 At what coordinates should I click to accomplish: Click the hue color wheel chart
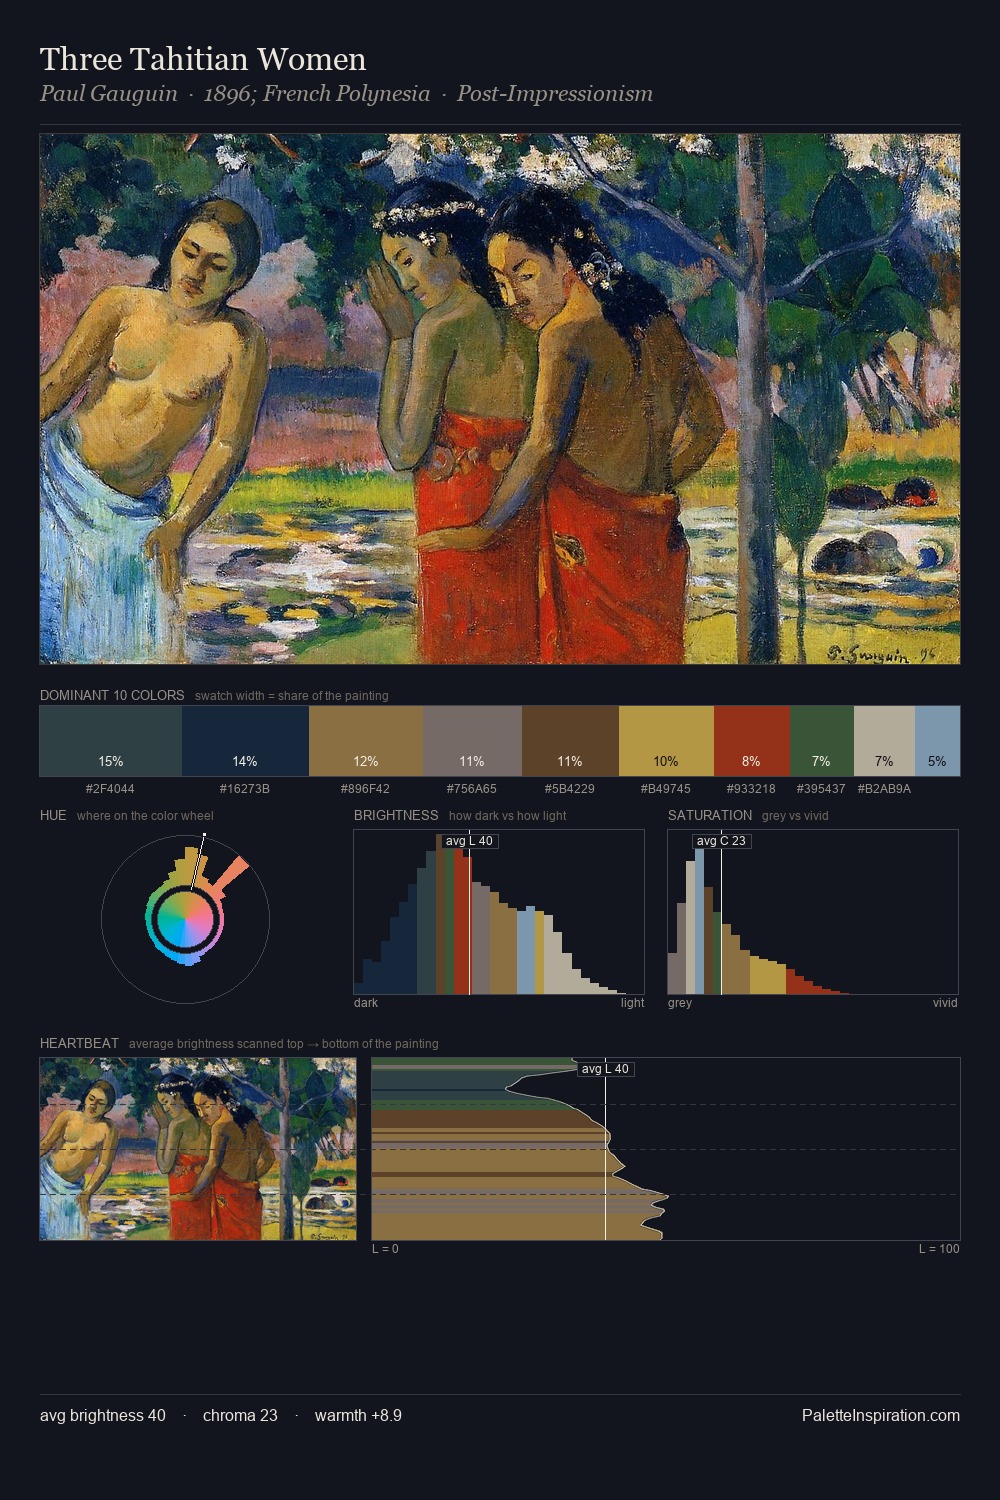[x=185, y=917]
